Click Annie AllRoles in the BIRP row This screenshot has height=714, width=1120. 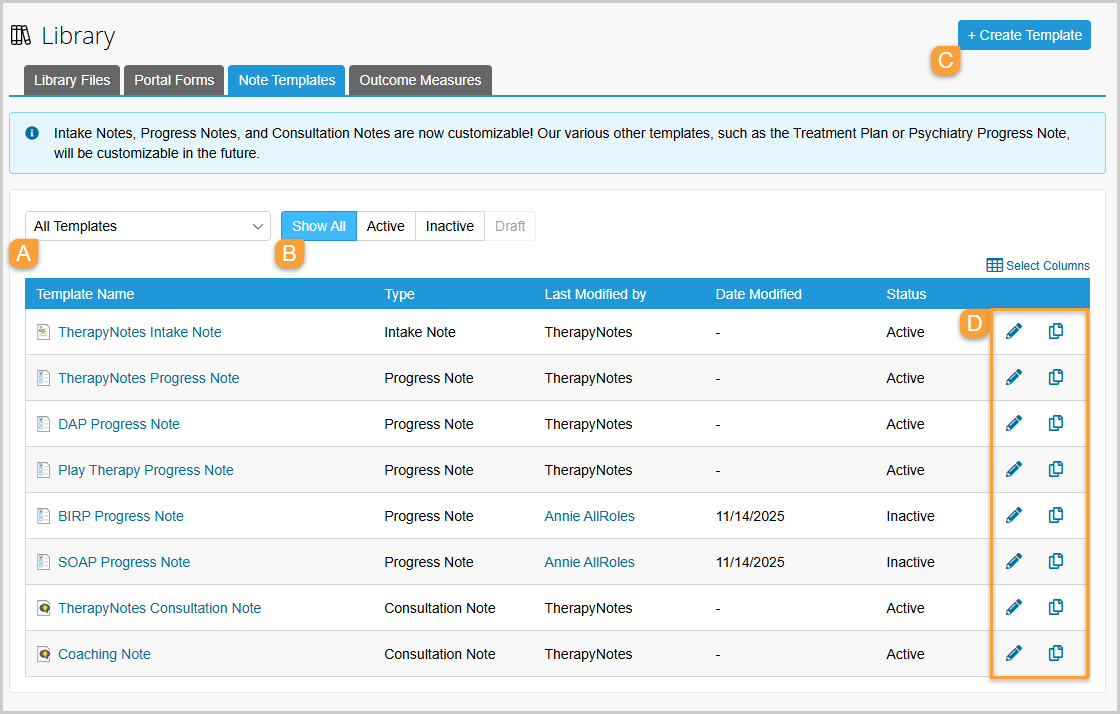click(589, 516)
